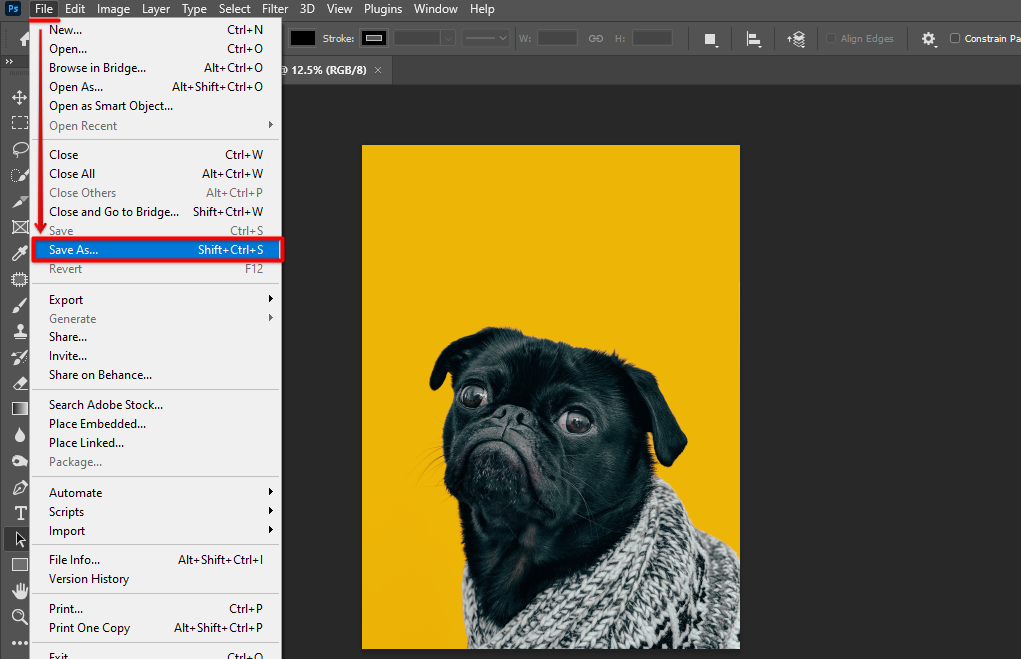Screen dimensions: 1021x659
Task: Click the Zoom tool magnifier
Action: point(19,617)
